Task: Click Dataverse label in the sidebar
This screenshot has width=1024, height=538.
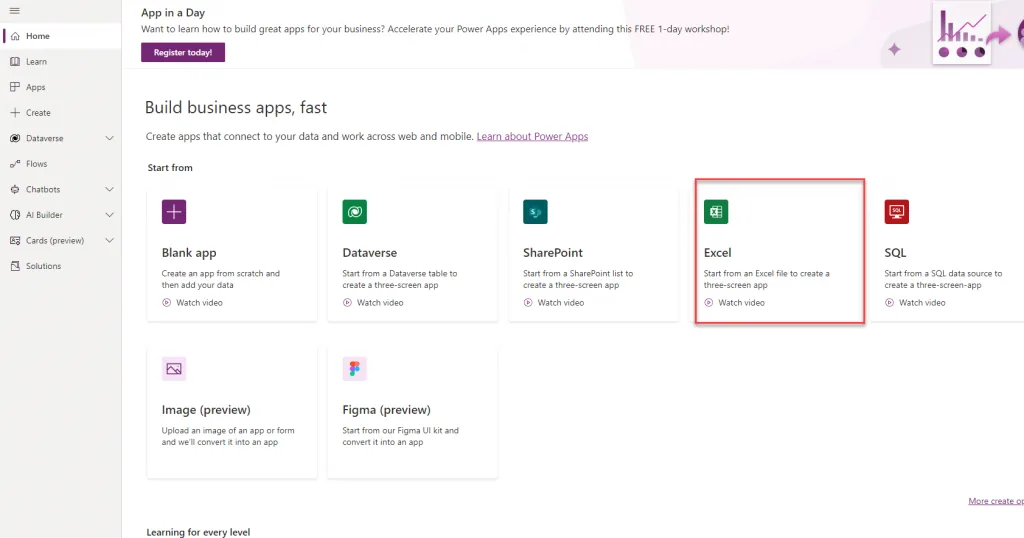Action: (x=44, y=138)
